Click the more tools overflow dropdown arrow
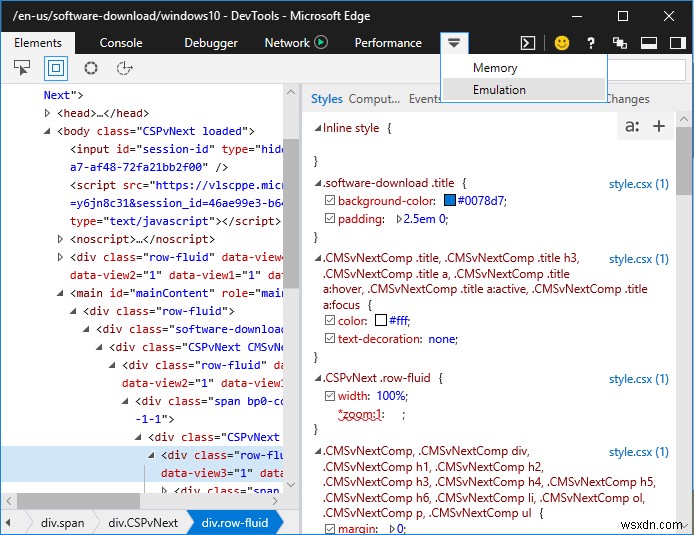The image size is (694, 535). [454, 43]
